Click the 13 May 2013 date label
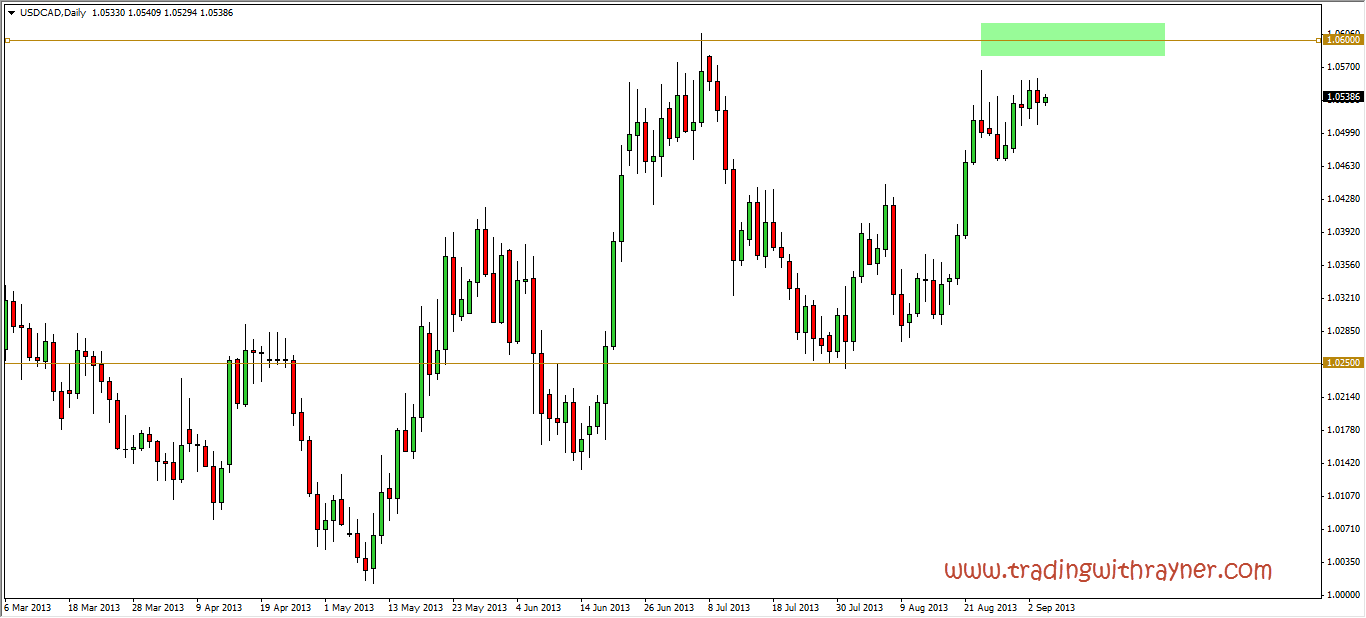This screenshot has width=1366, height=618. click(415, 607)
